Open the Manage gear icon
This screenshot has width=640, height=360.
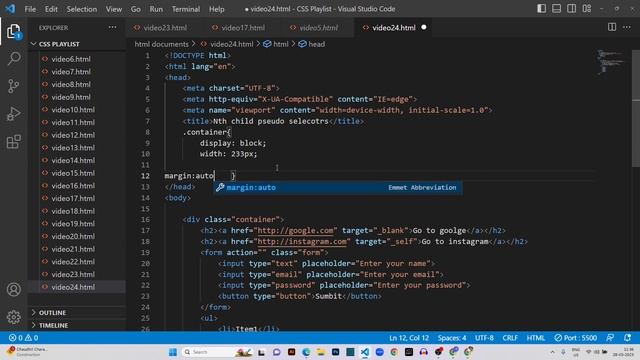(13, 317)
